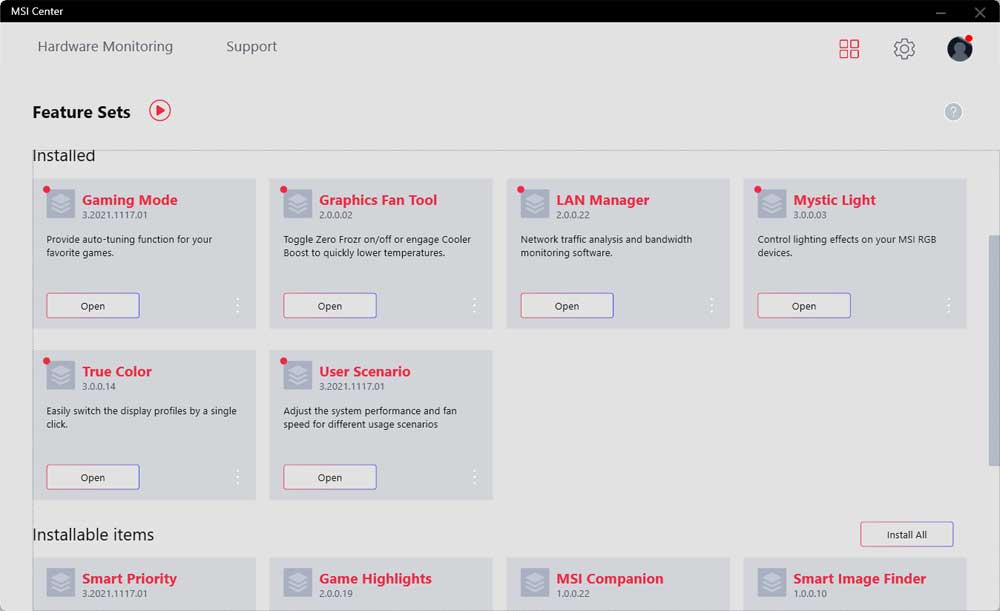The height and width of the screenshot is (611, 1000).
Task: Switch to Support tab
Action: (251, 47)
